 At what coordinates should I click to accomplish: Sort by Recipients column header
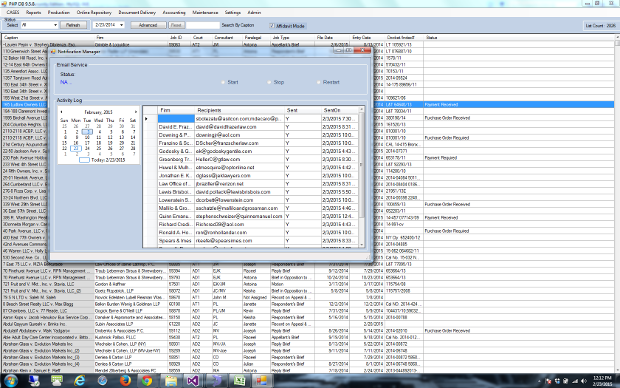(239, 110)
